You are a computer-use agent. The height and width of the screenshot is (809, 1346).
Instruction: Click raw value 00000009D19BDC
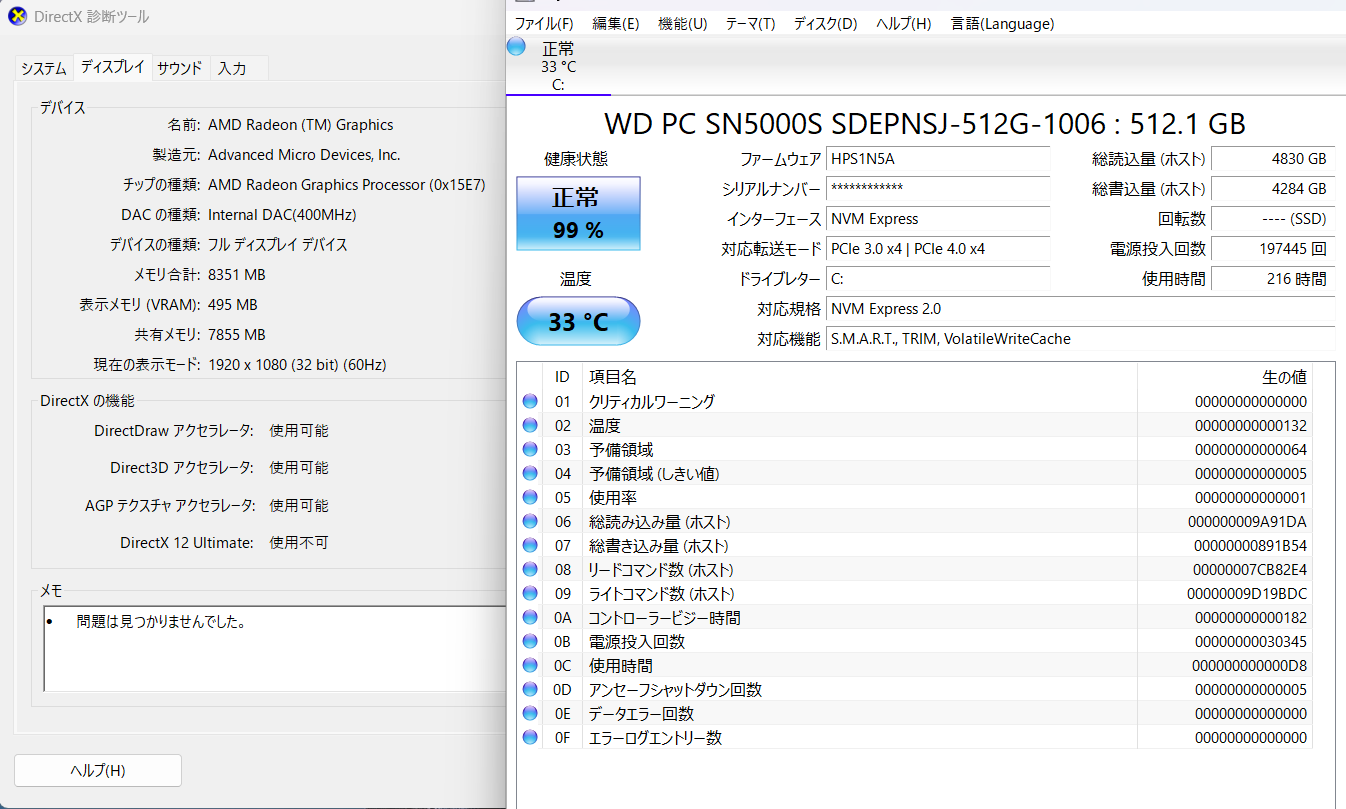coord(1247,594)
